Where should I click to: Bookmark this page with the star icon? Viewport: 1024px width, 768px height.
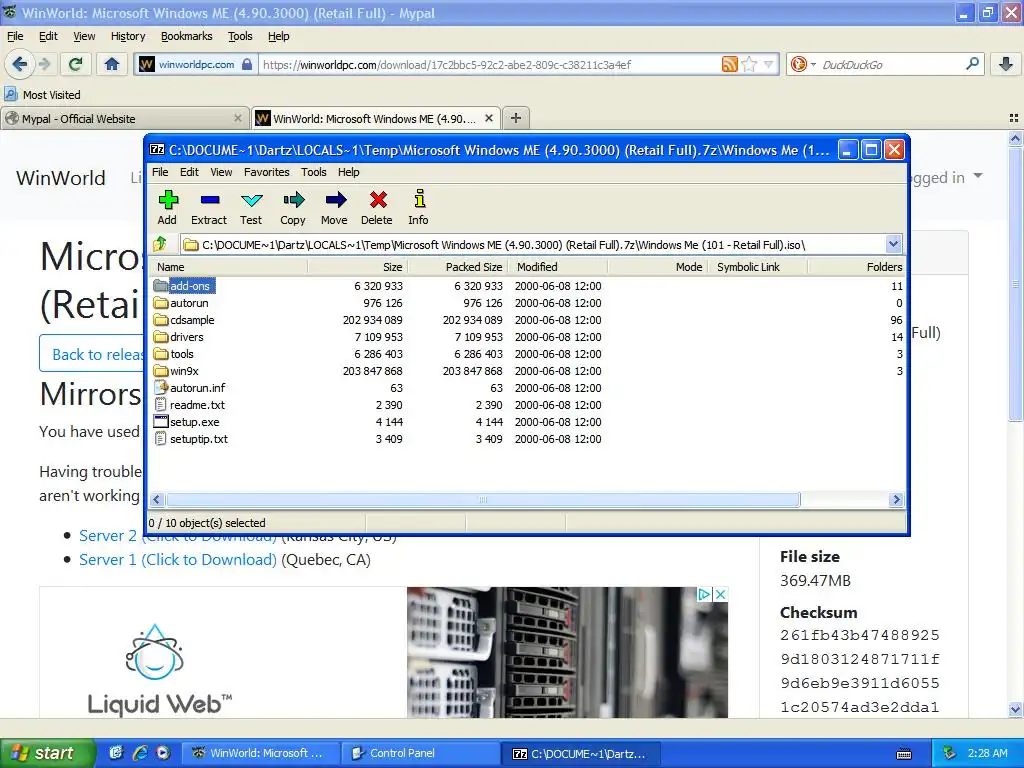tap(750, 64)
